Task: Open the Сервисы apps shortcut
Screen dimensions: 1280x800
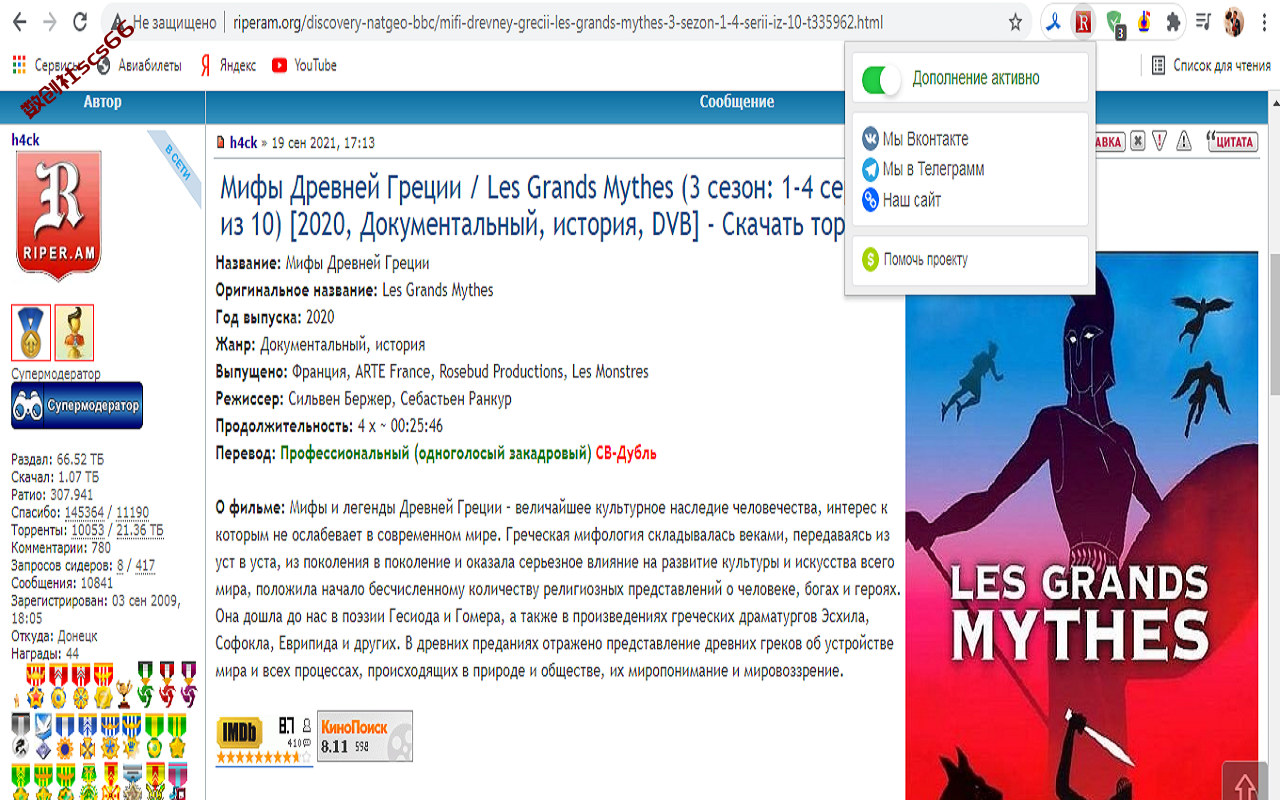Action: pos(46,65)
